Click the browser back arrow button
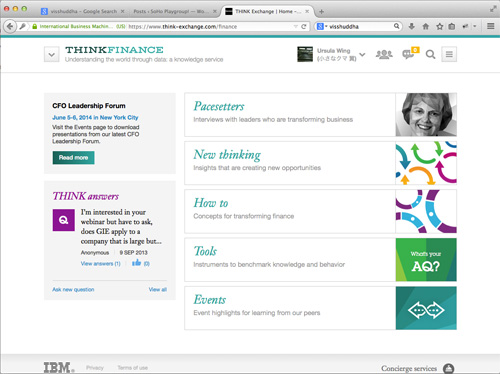The image size is (500, 374). coord(10,26)
